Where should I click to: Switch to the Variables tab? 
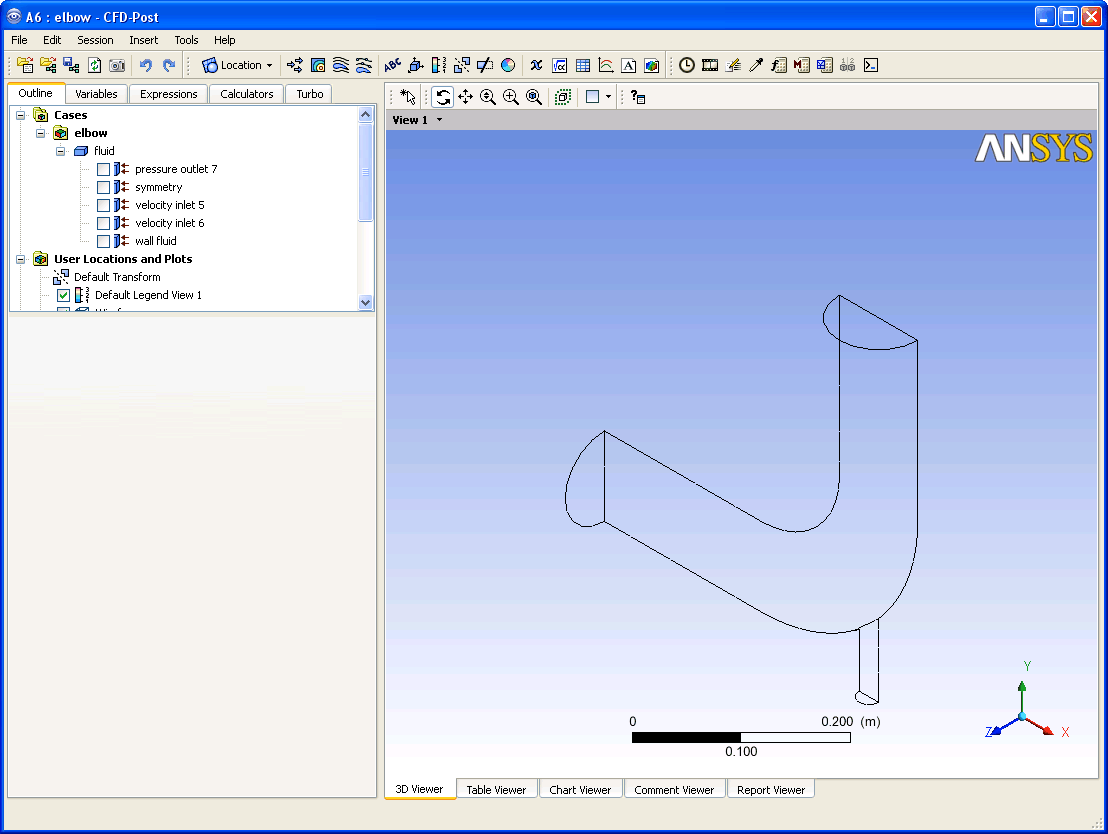(x=96, y=94)
